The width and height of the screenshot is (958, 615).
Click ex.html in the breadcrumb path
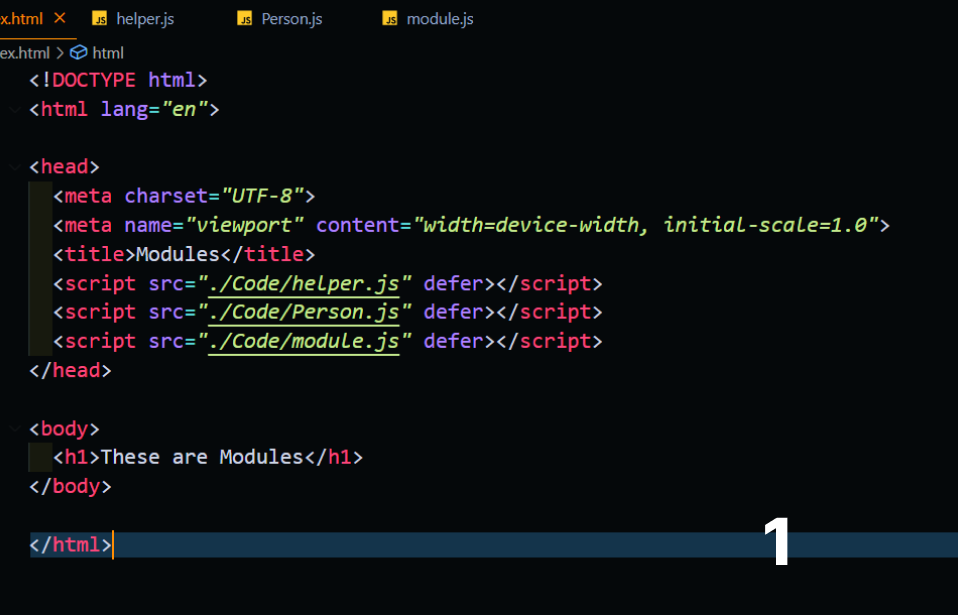coord(24,52)
